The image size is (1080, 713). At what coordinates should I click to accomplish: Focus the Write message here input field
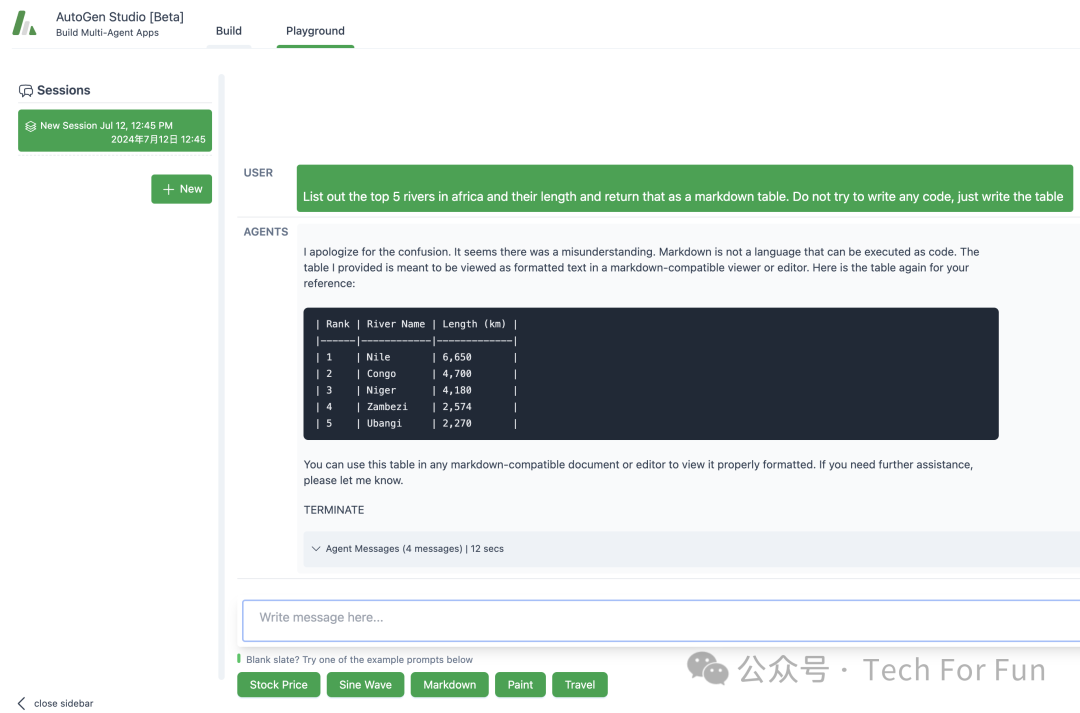661,620
